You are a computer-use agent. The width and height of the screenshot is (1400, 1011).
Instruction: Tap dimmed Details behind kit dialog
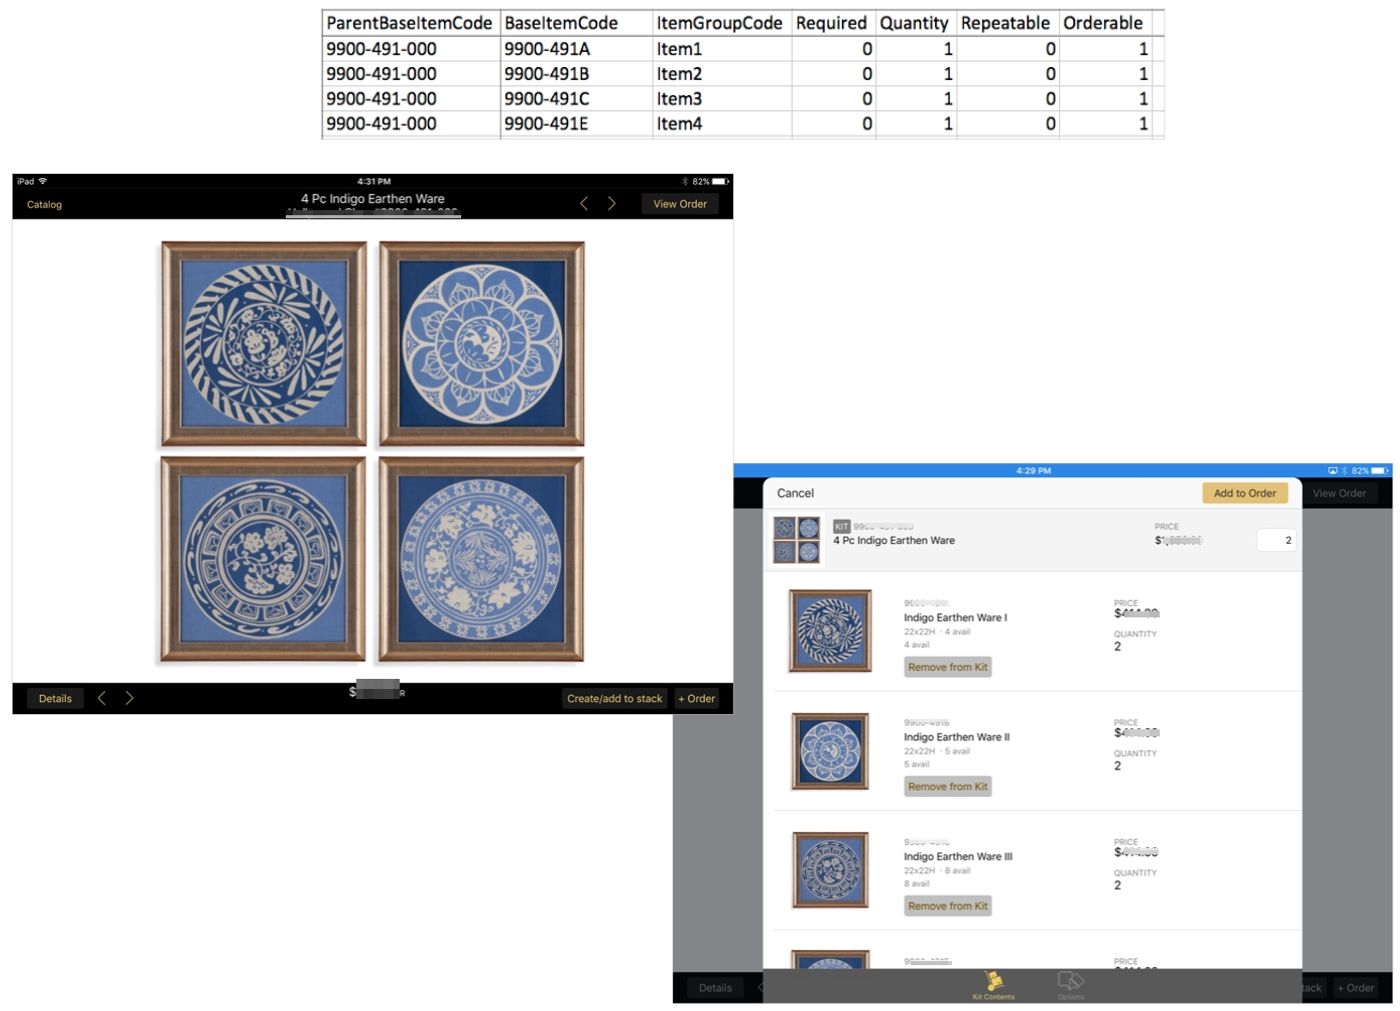pyautogui.click(x=715, y=987)
